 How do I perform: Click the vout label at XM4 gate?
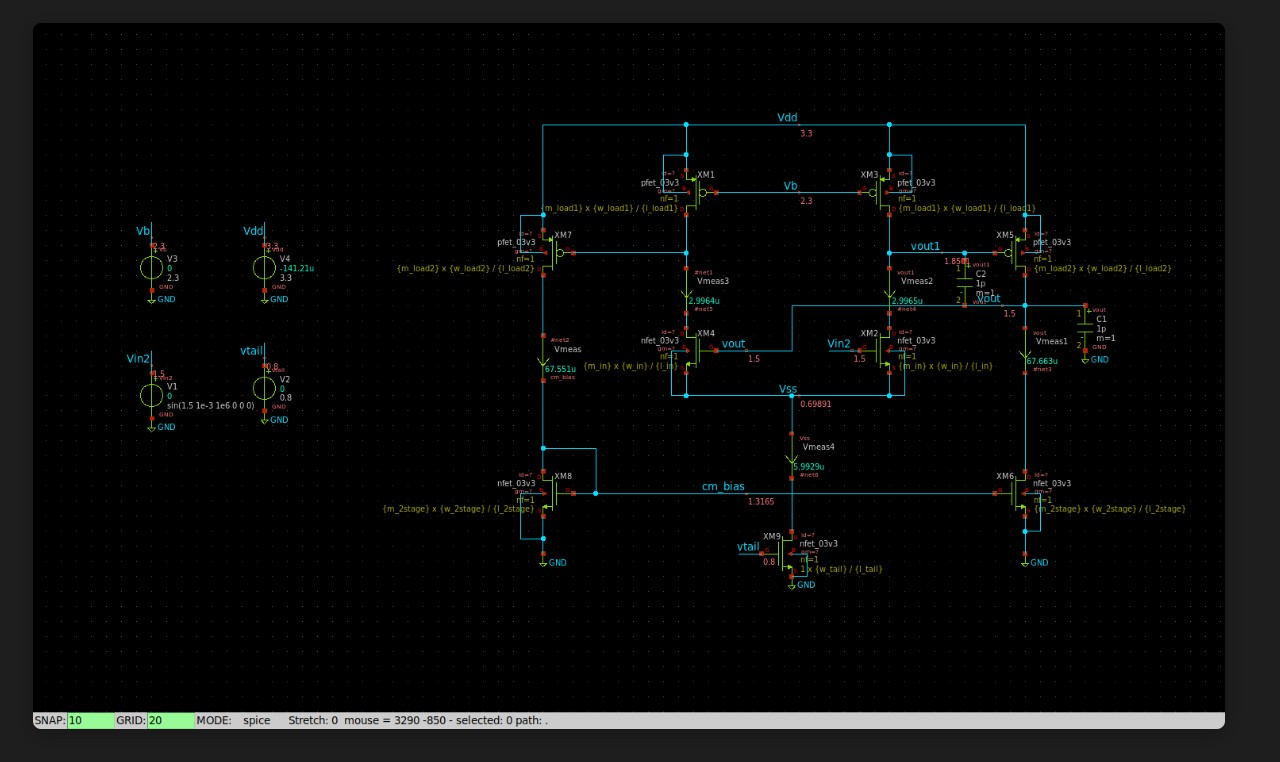(733, 344)
